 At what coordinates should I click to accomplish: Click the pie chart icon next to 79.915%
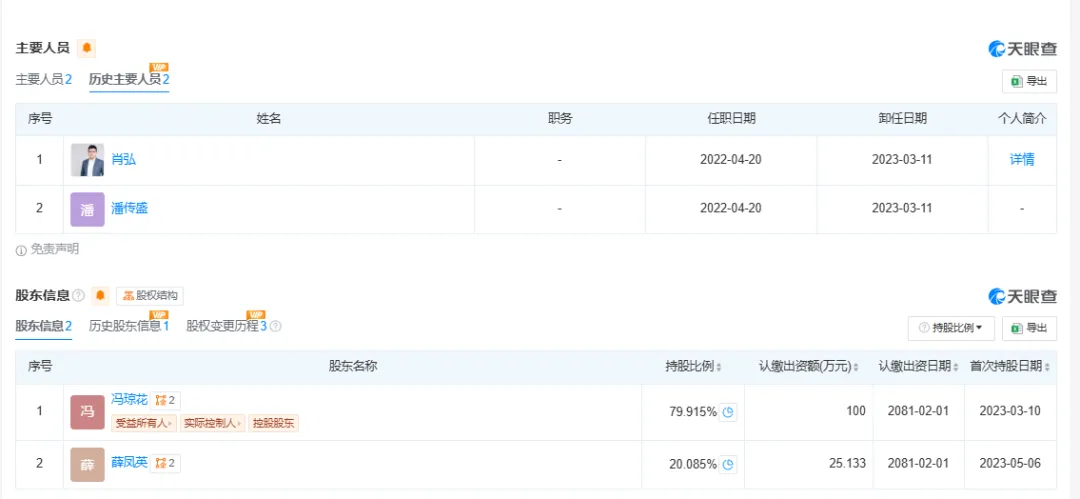click(x=728, y=412)
